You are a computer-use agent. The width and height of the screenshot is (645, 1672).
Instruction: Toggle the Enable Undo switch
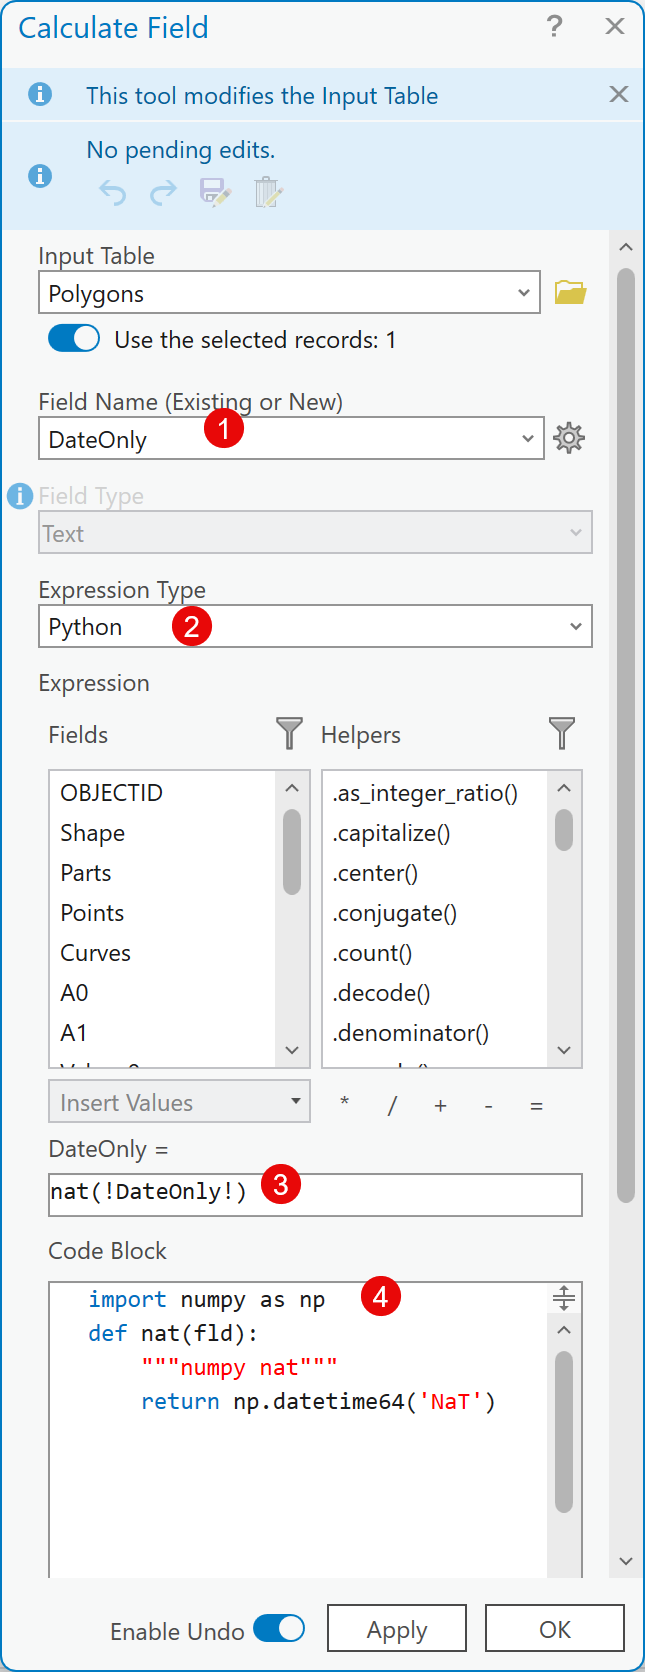pyautogui.click(x=279, y=1628)
